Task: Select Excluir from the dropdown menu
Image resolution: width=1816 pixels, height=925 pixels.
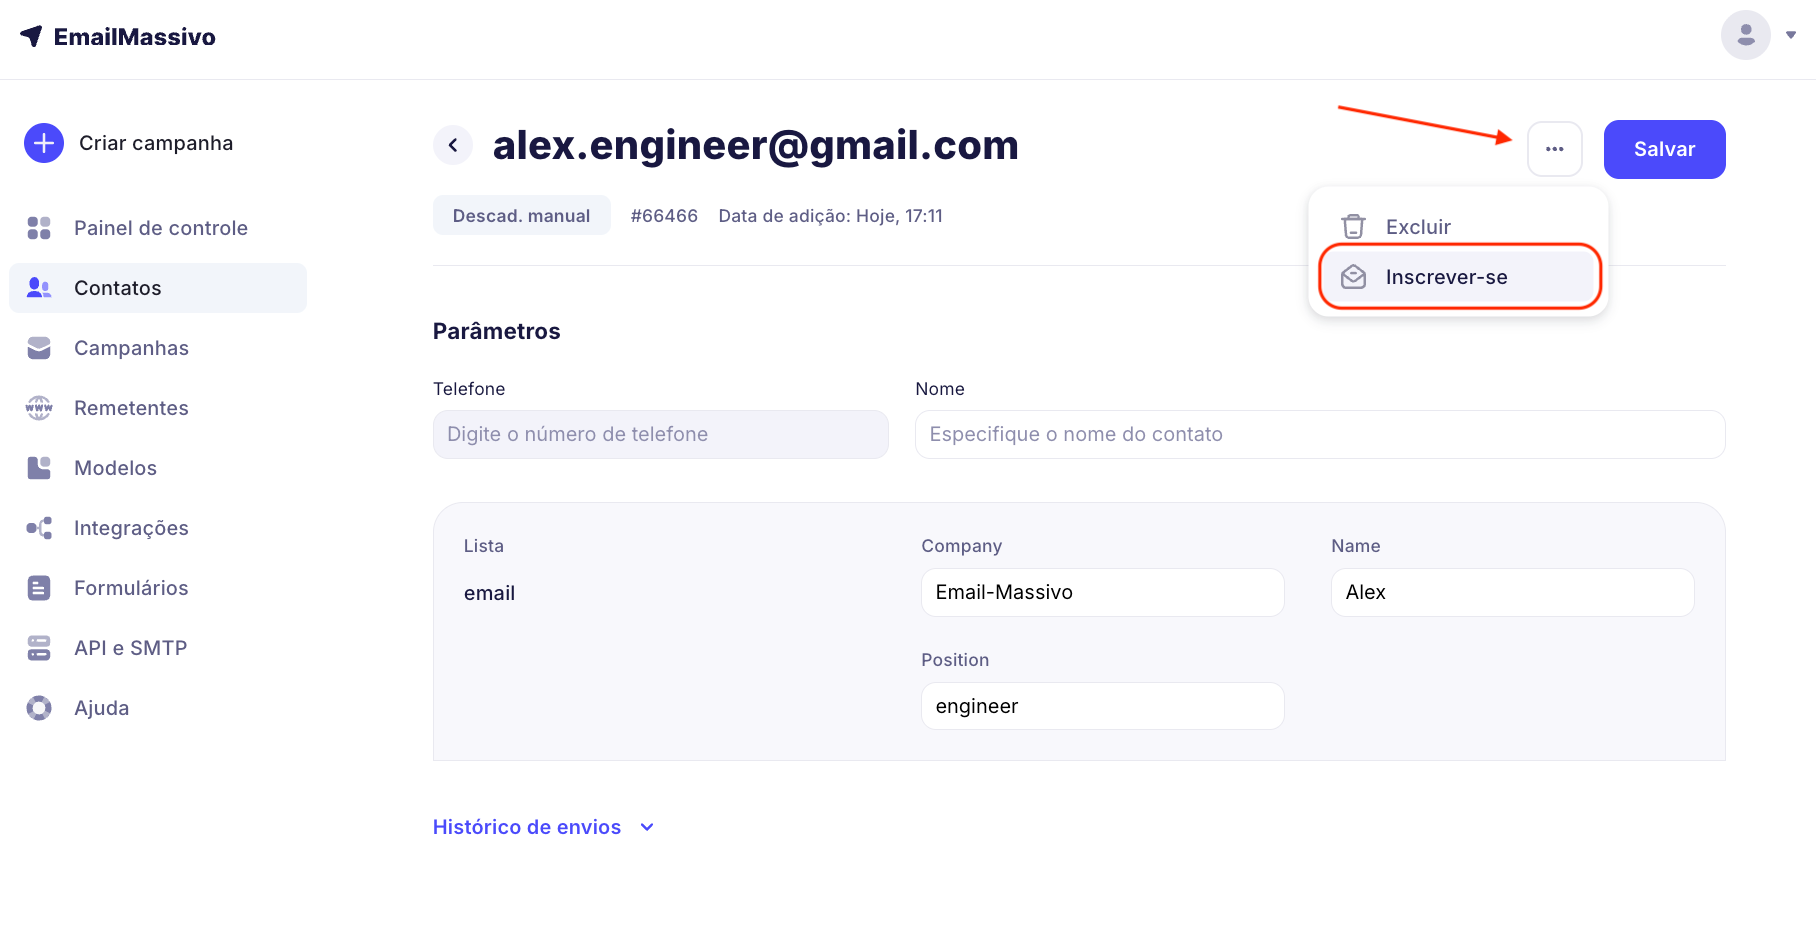Action: [x=1417, y=227]
